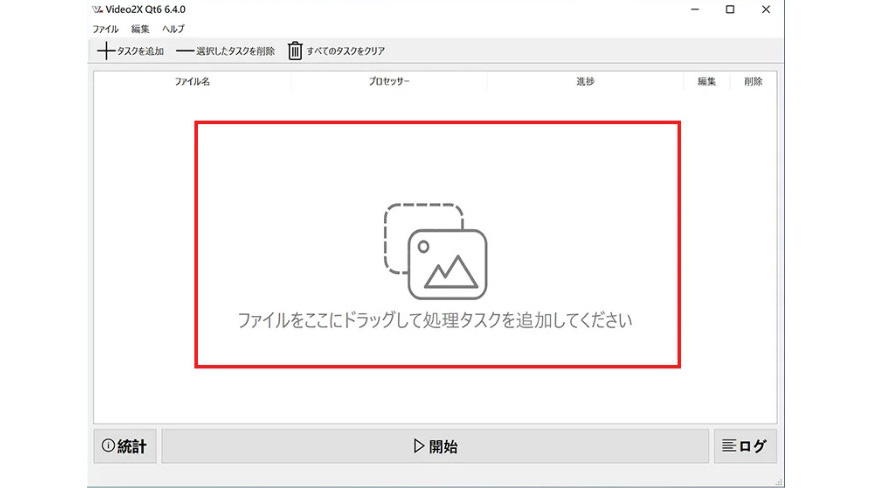Click the すべてのタスクをクリア label
Viewport: 890px width, 488px height.
pos(346,51)
